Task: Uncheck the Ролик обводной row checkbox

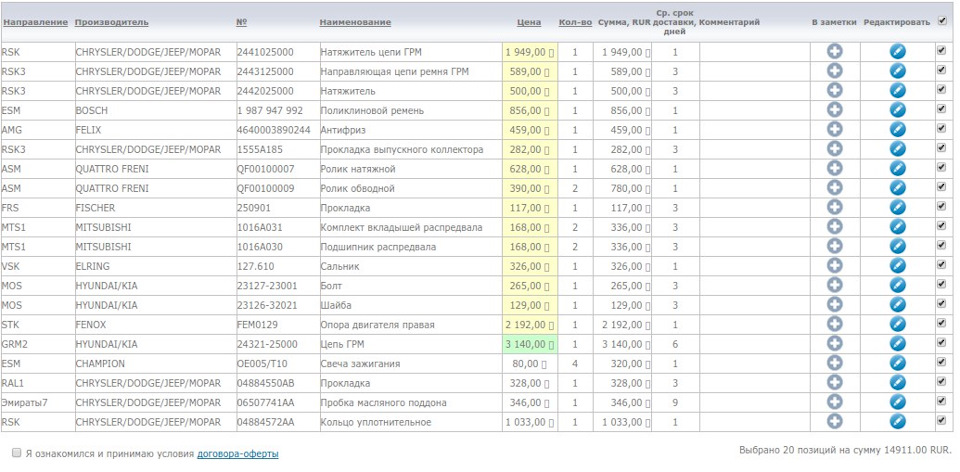Action: (x=941, y=187)
